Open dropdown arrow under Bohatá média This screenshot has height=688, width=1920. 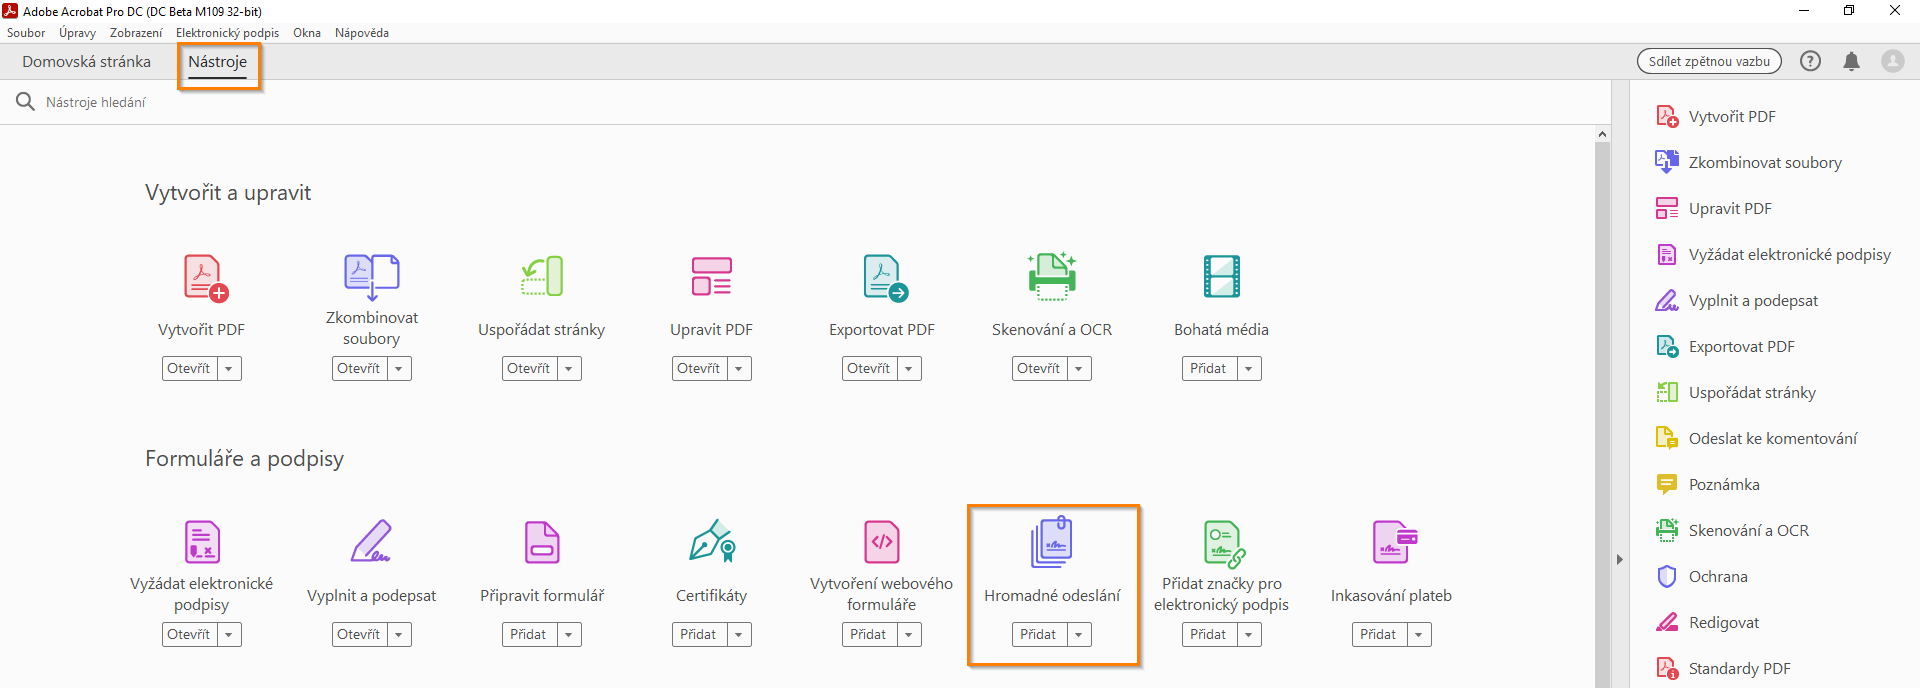[1249, 369]
